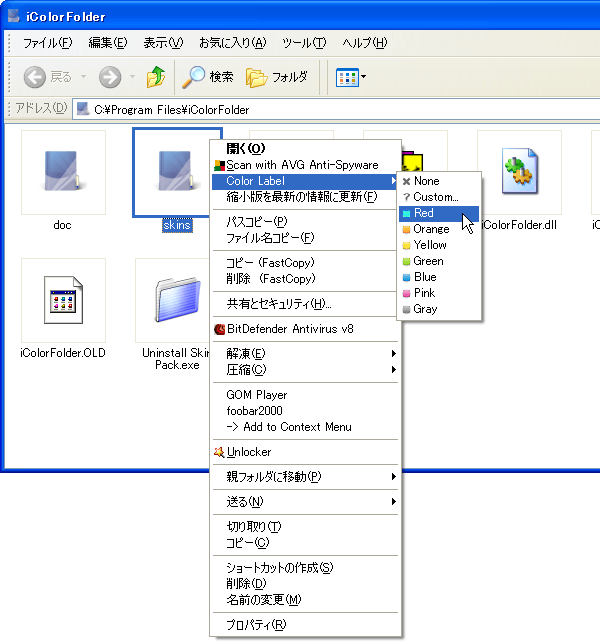Click 削除(D) menu entry
The width and height of the screenshot is (600, 642).
point(306,584)
